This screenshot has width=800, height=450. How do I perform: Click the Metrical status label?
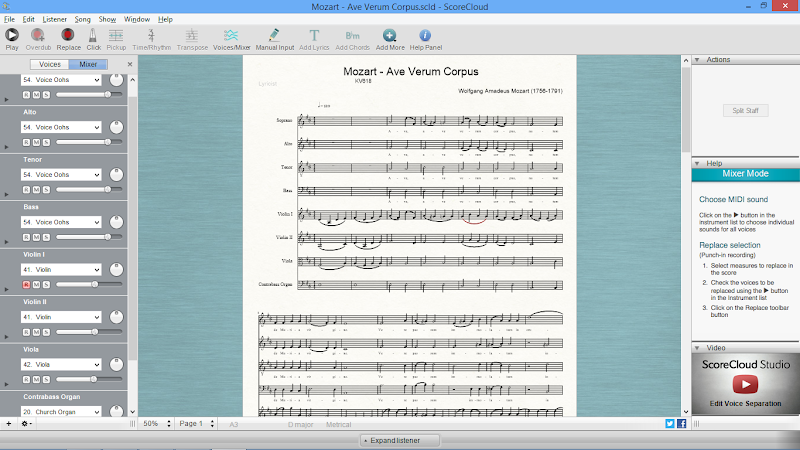338,424
